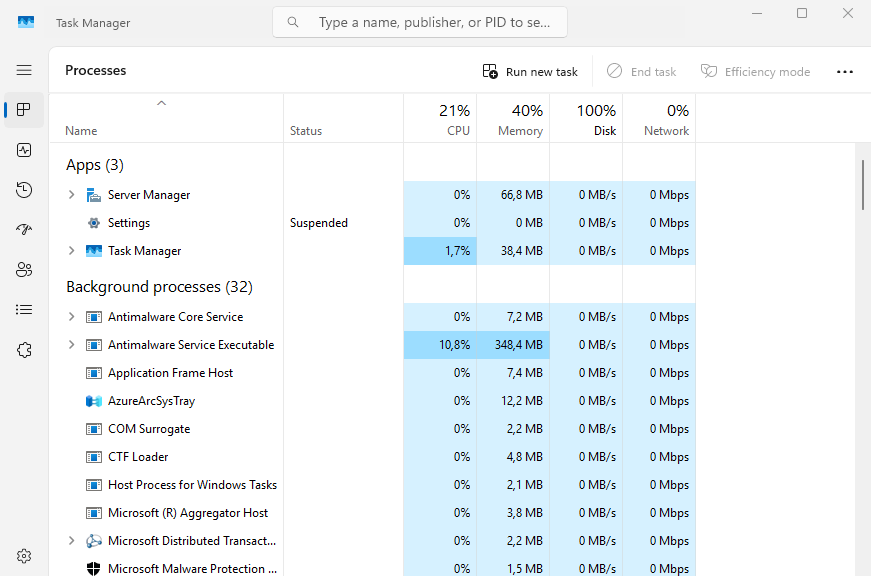Open the Details page in sidebar
This screenshot has height=576, width=871.
(24, 310)
